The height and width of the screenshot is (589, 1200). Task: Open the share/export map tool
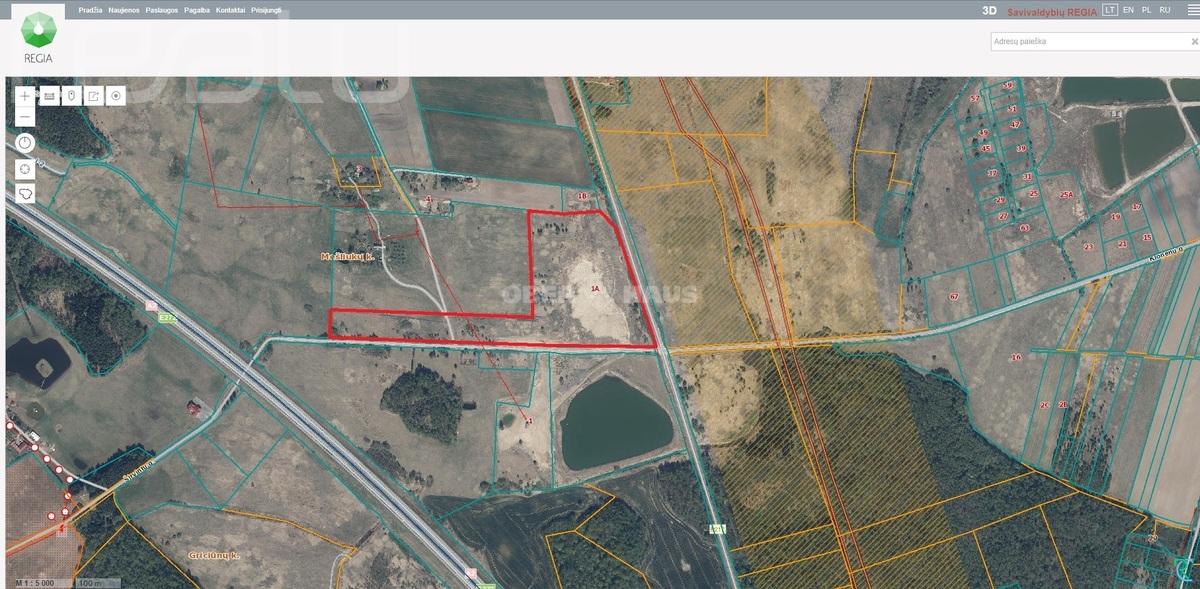pos(93,96)
